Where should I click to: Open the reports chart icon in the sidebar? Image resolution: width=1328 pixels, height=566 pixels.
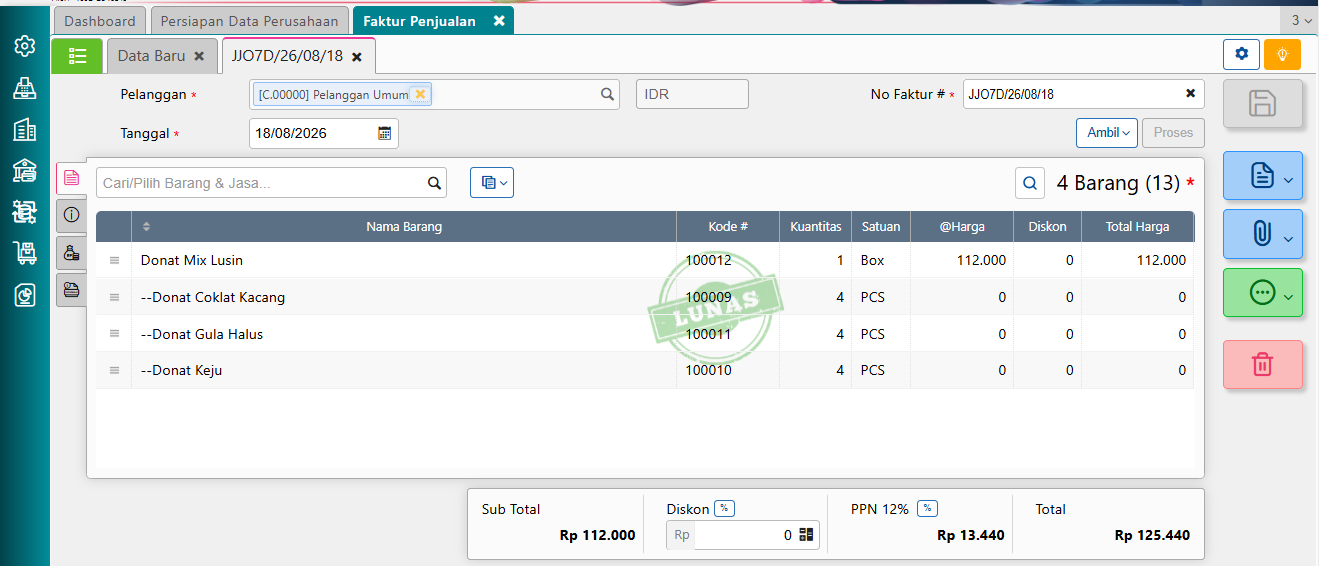(x=25, y=295)
